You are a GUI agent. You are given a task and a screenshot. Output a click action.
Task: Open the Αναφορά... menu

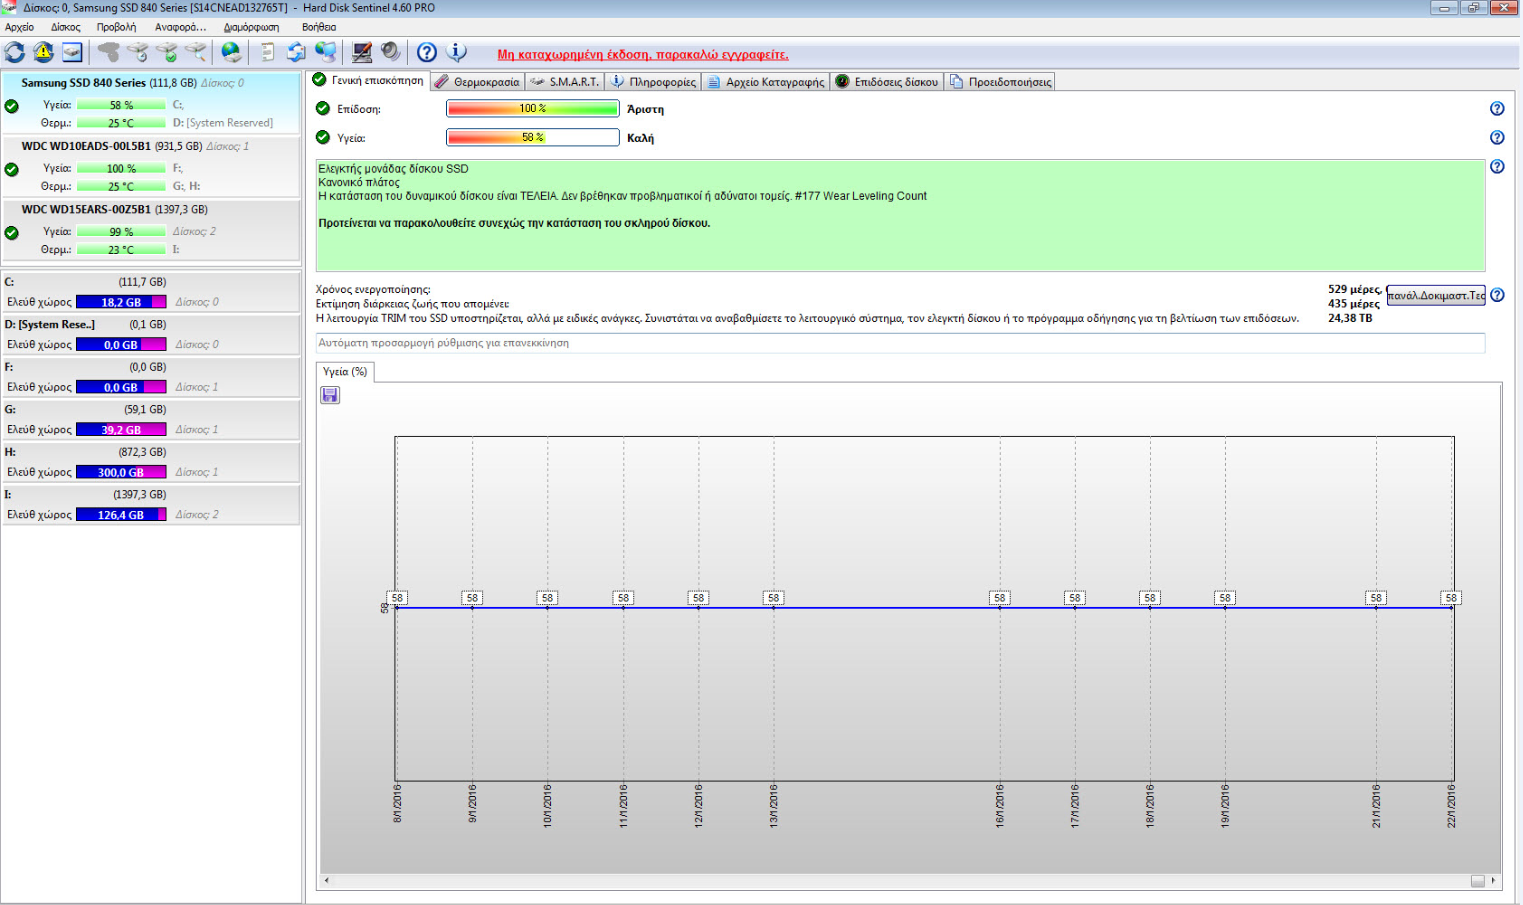pos(180,27)
